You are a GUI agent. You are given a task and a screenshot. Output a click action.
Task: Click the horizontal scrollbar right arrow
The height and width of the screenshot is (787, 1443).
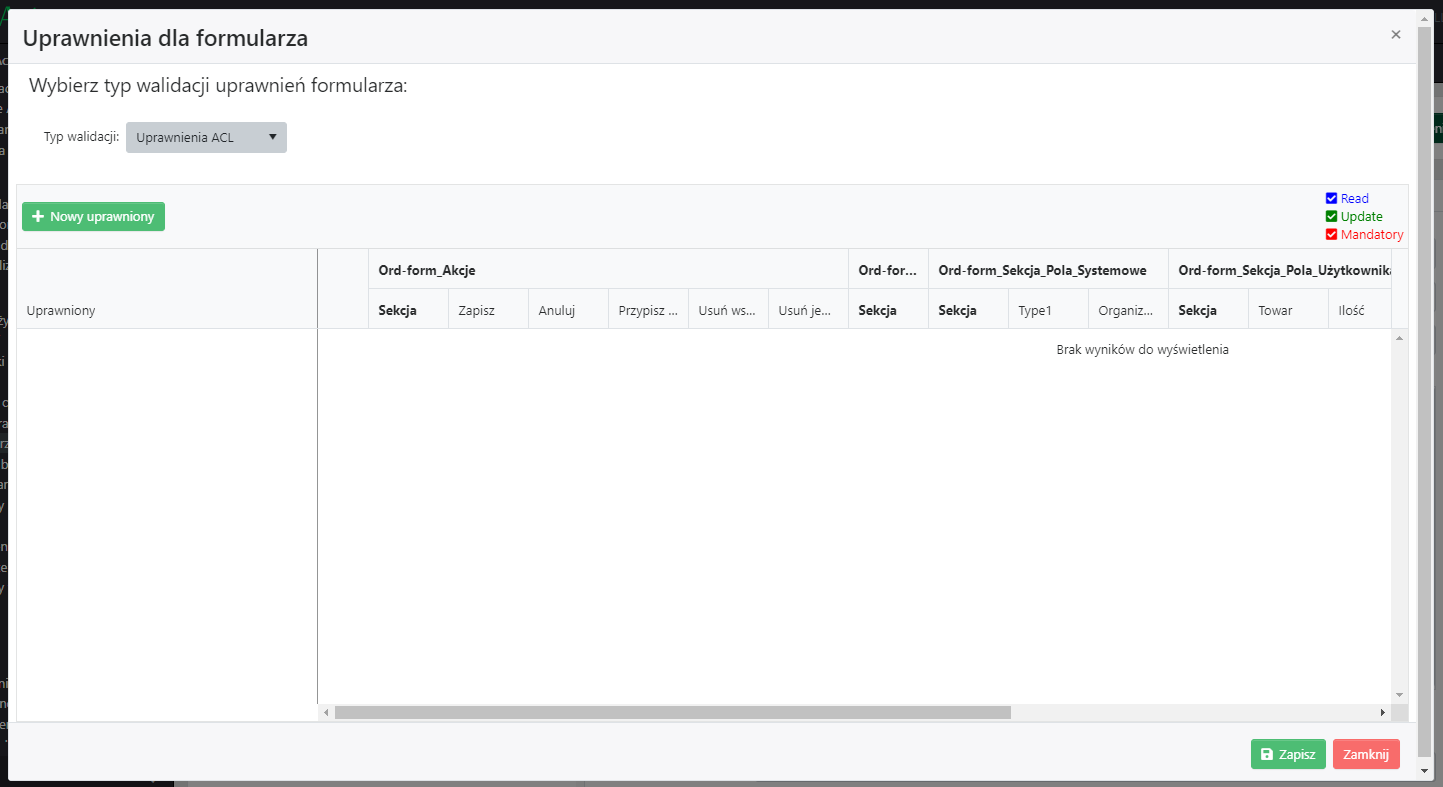1383,713
